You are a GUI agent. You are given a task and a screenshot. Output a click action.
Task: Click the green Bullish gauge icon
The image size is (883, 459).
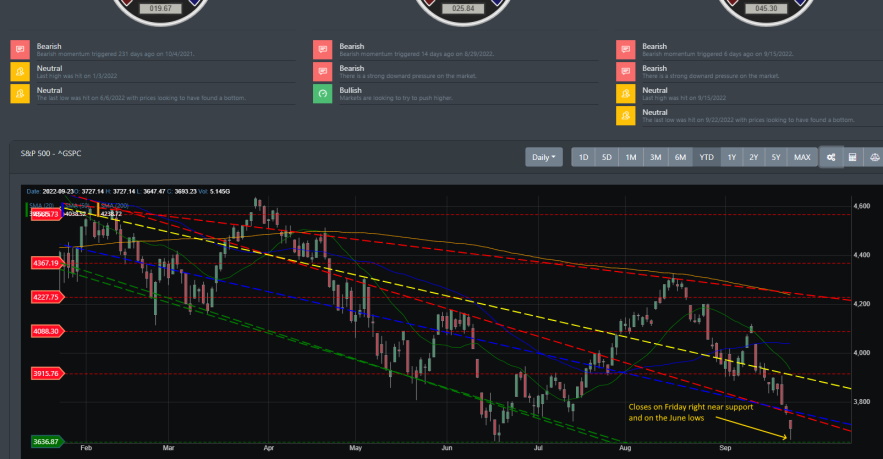(323, 93)
